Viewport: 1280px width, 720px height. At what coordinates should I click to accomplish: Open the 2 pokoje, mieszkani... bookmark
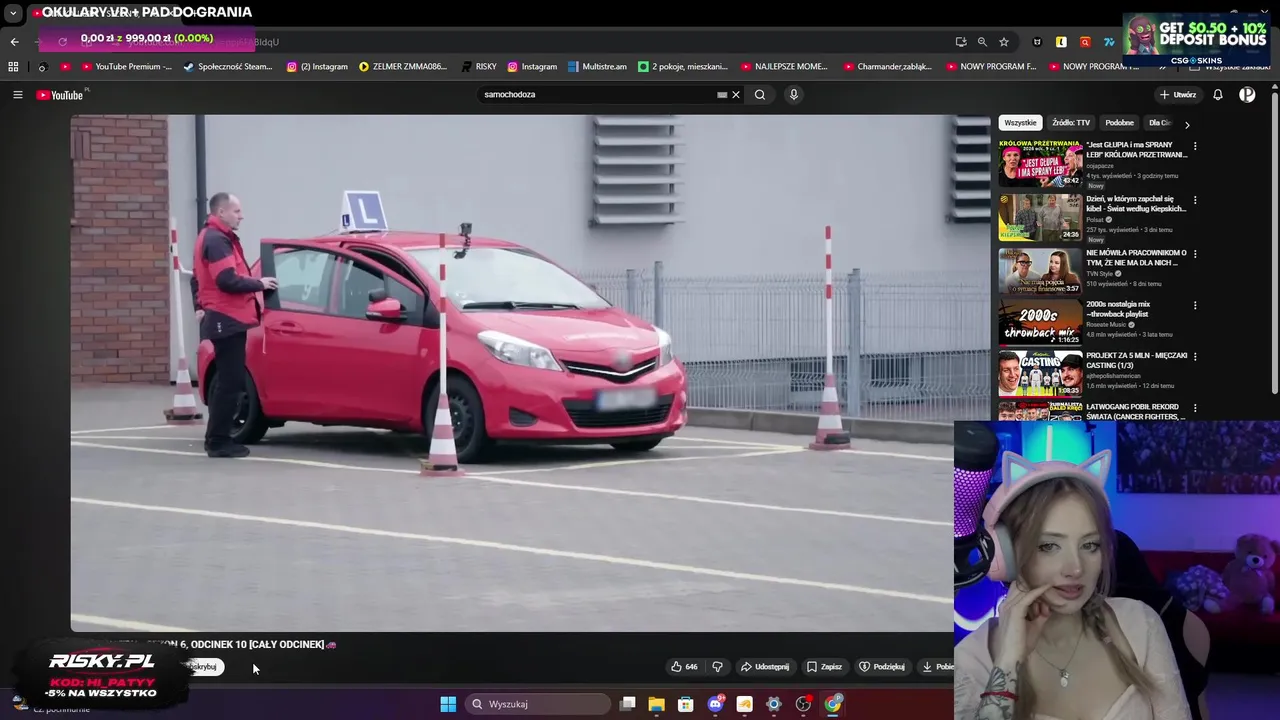point(683,67)
